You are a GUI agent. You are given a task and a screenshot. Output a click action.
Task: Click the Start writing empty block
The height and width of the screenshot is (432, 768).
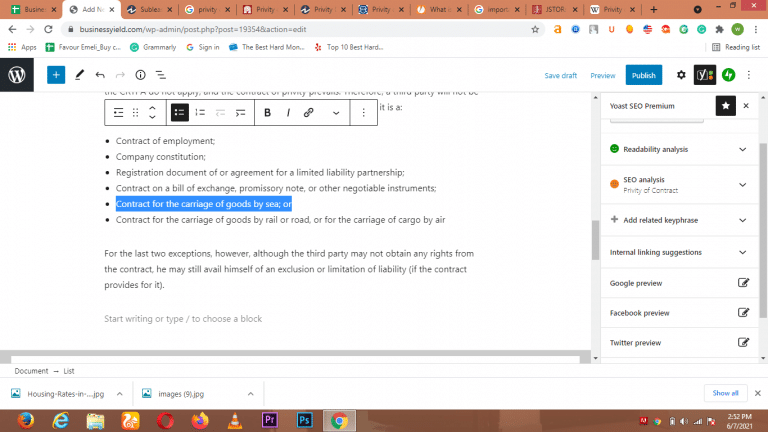pos(183,319)
